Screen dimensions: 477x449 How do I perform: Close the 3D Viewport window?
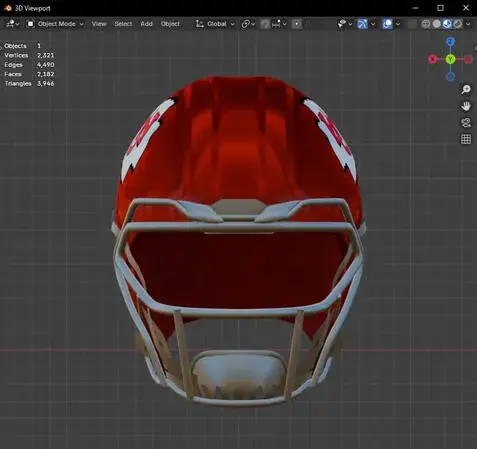point(466,8)
